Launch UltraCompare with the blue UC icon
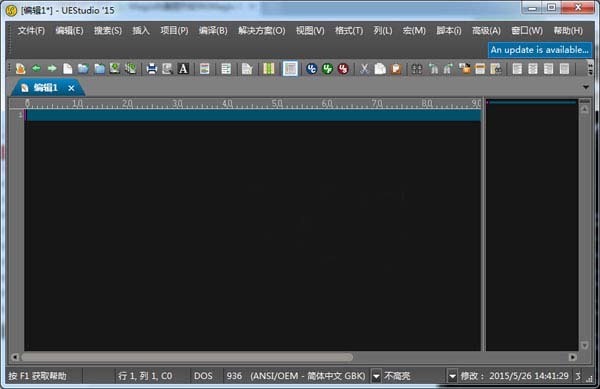 pos(312,69)
